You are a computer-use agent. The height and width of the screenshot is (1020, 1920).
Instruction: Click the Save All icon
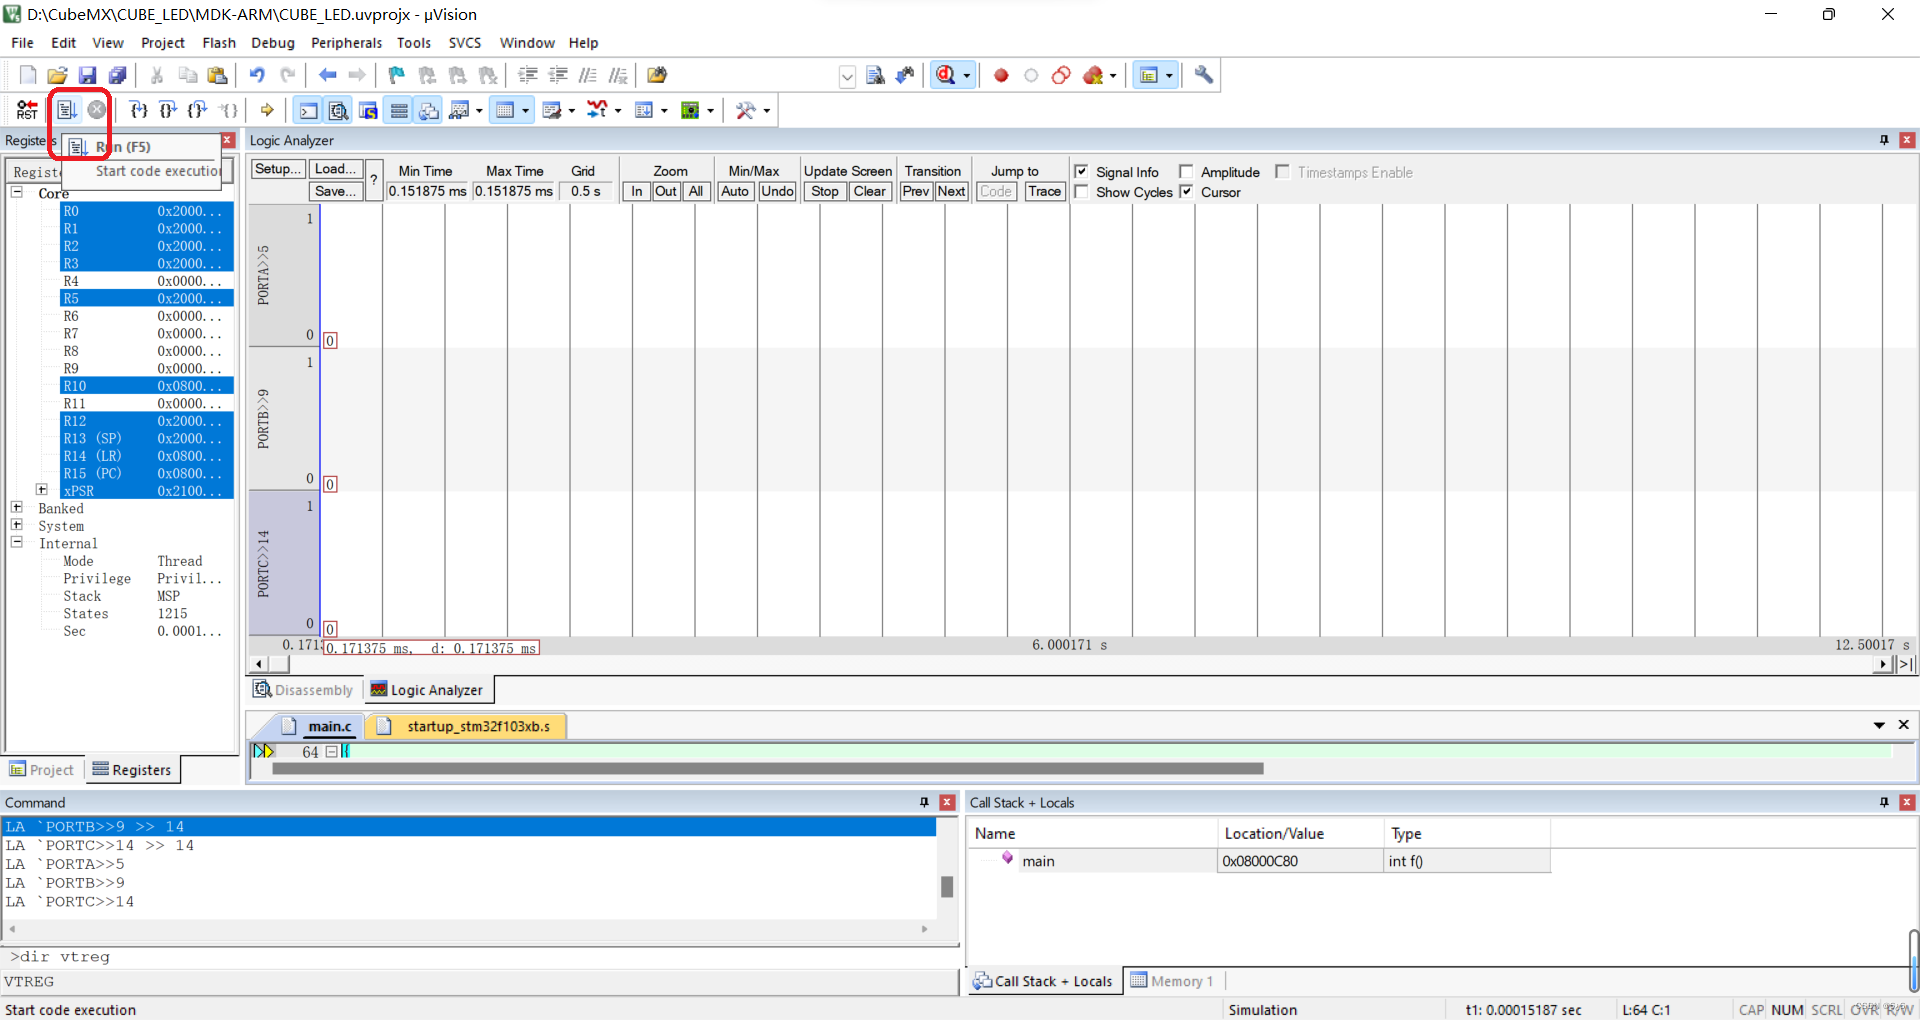click(117, 75)
